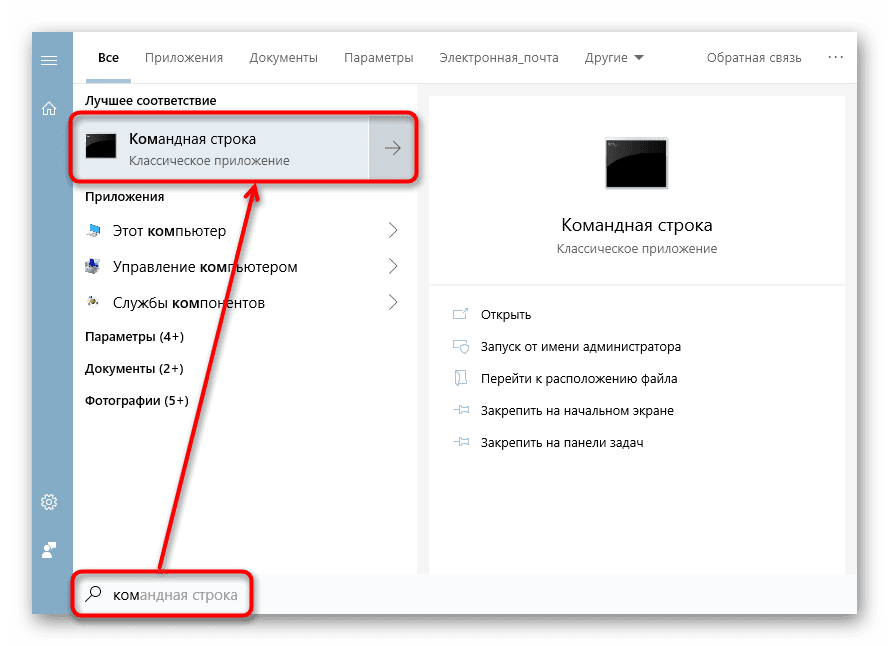The image size is (889, 646).
Task: Click the large Командная строка preview icon
Action: tap(636, 163)
